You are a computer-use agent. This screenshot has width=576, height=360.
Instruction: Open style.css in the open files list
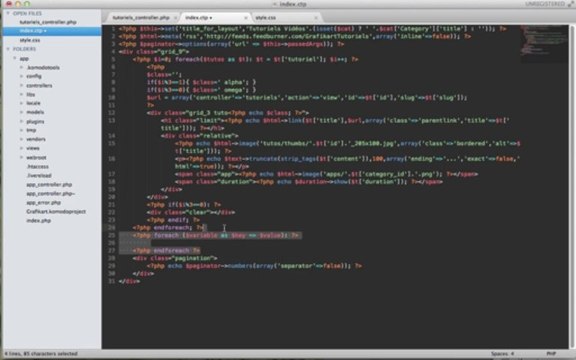point(30,40)
